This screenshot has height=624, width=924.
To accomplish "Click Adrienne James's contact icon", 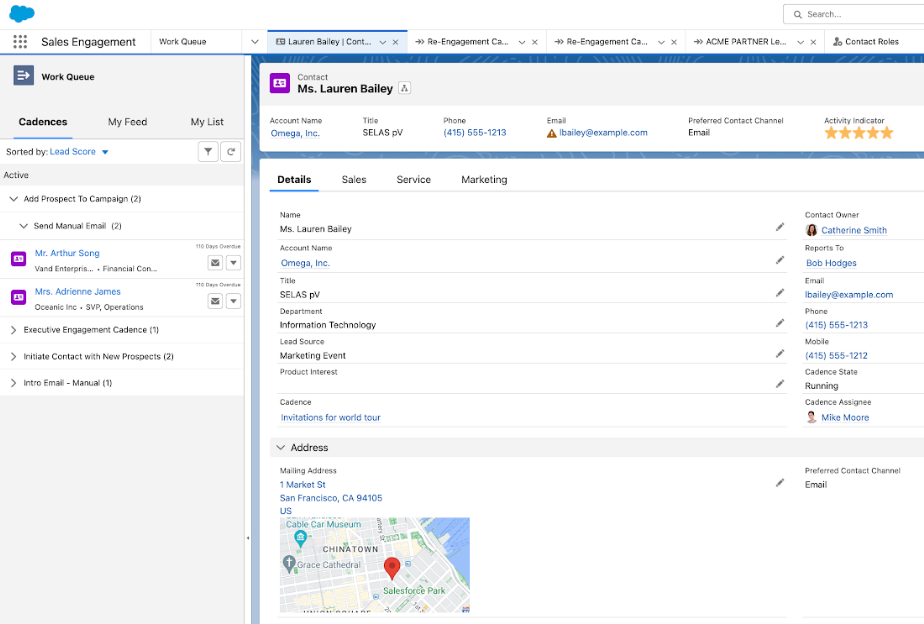I will [x=19, y=297].
